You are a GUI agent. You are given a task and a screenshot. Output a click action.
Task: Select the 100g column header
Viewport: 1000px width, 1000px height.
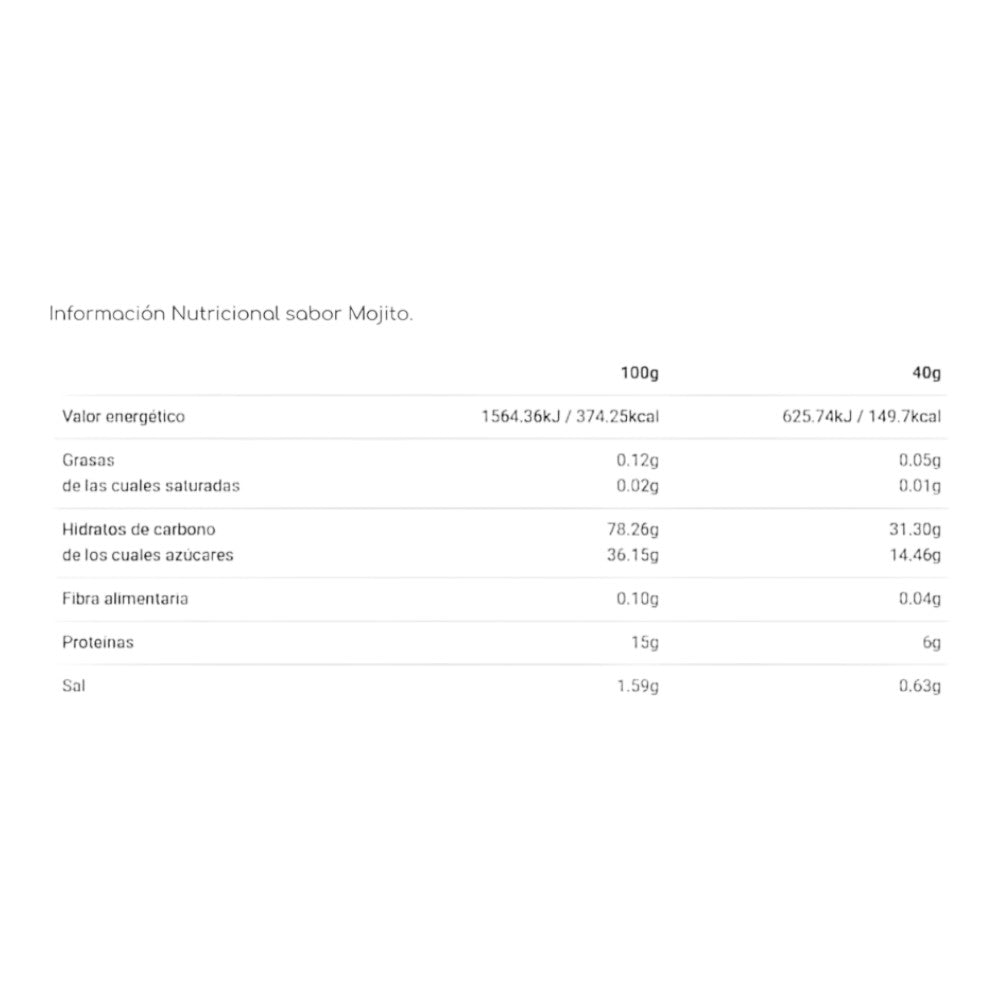click(640, 374)
